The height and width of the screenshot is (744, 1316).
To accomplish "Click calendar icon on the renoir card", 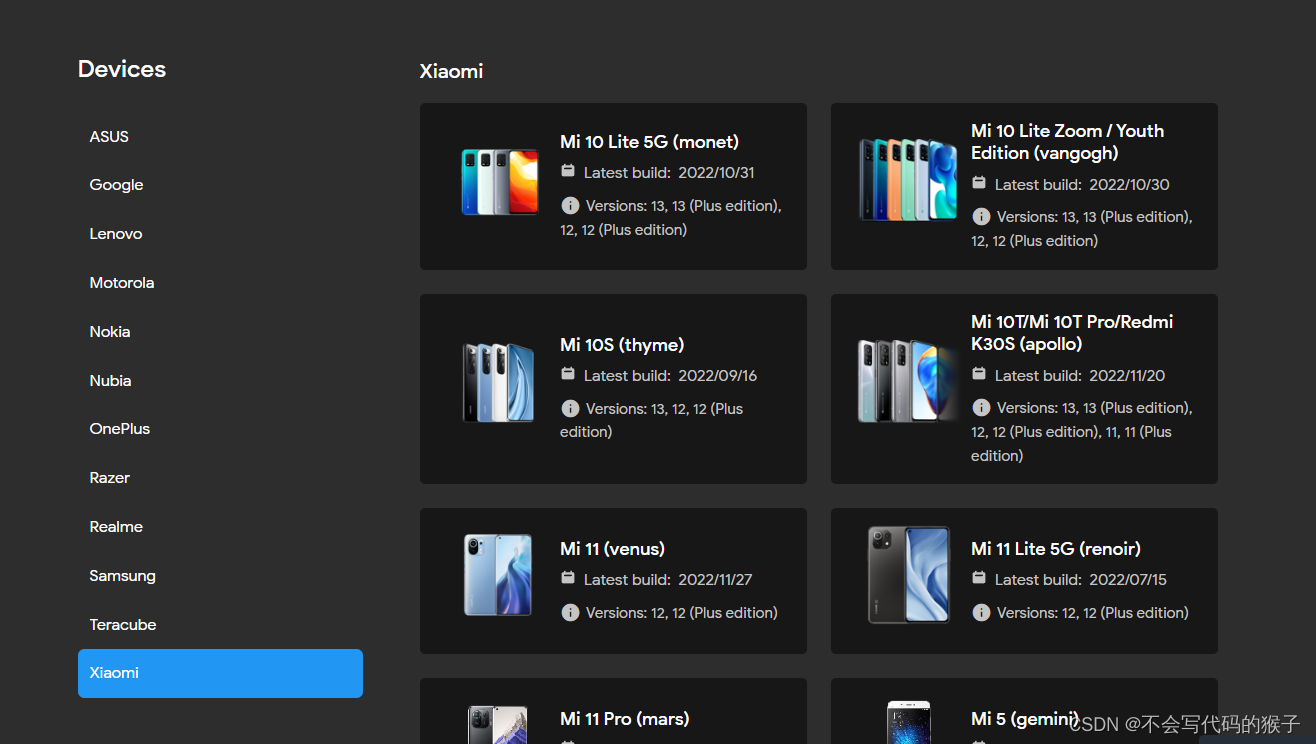I will pyautogui.click(x=979, y=578).
